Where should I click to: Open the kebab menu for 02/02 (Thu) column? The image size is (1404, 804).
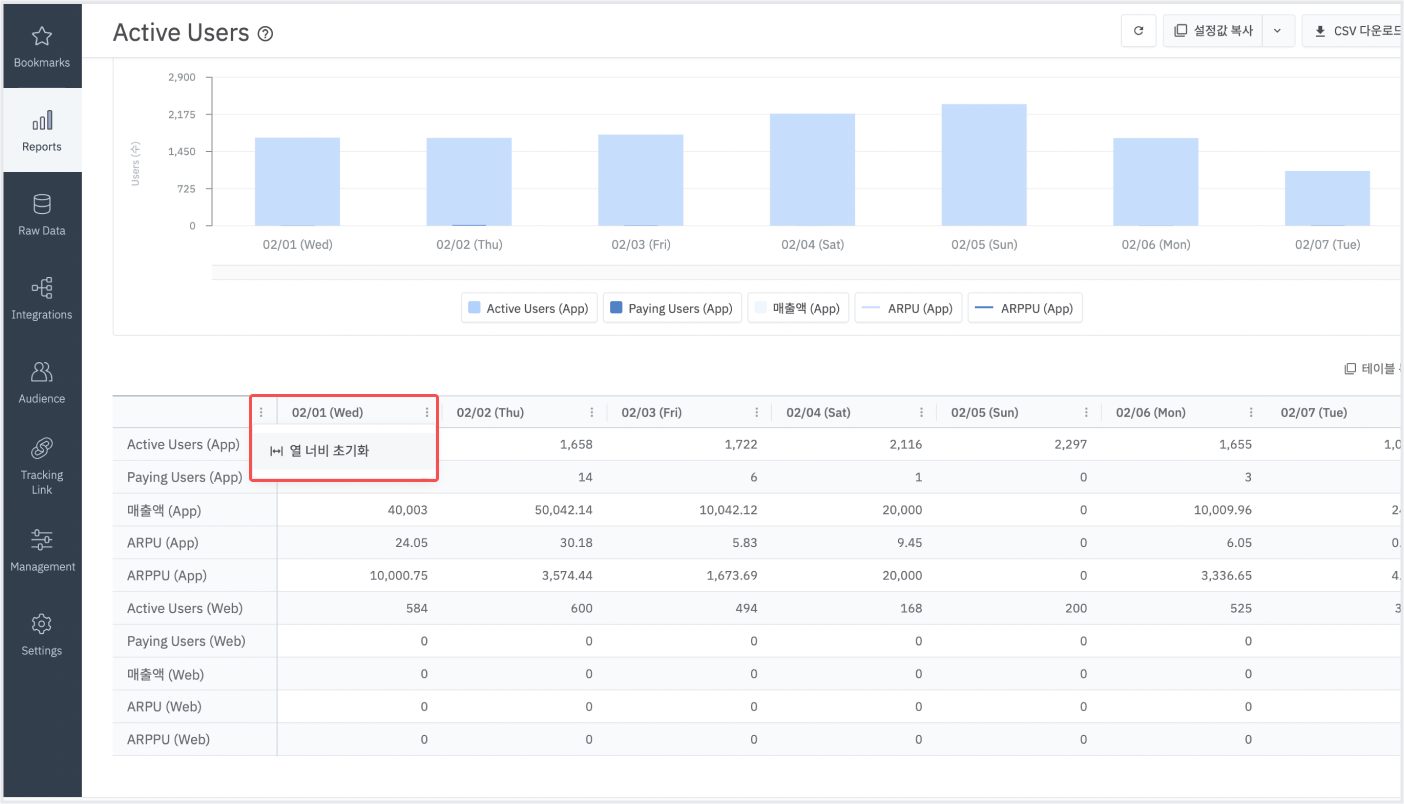tap(592, 412)
